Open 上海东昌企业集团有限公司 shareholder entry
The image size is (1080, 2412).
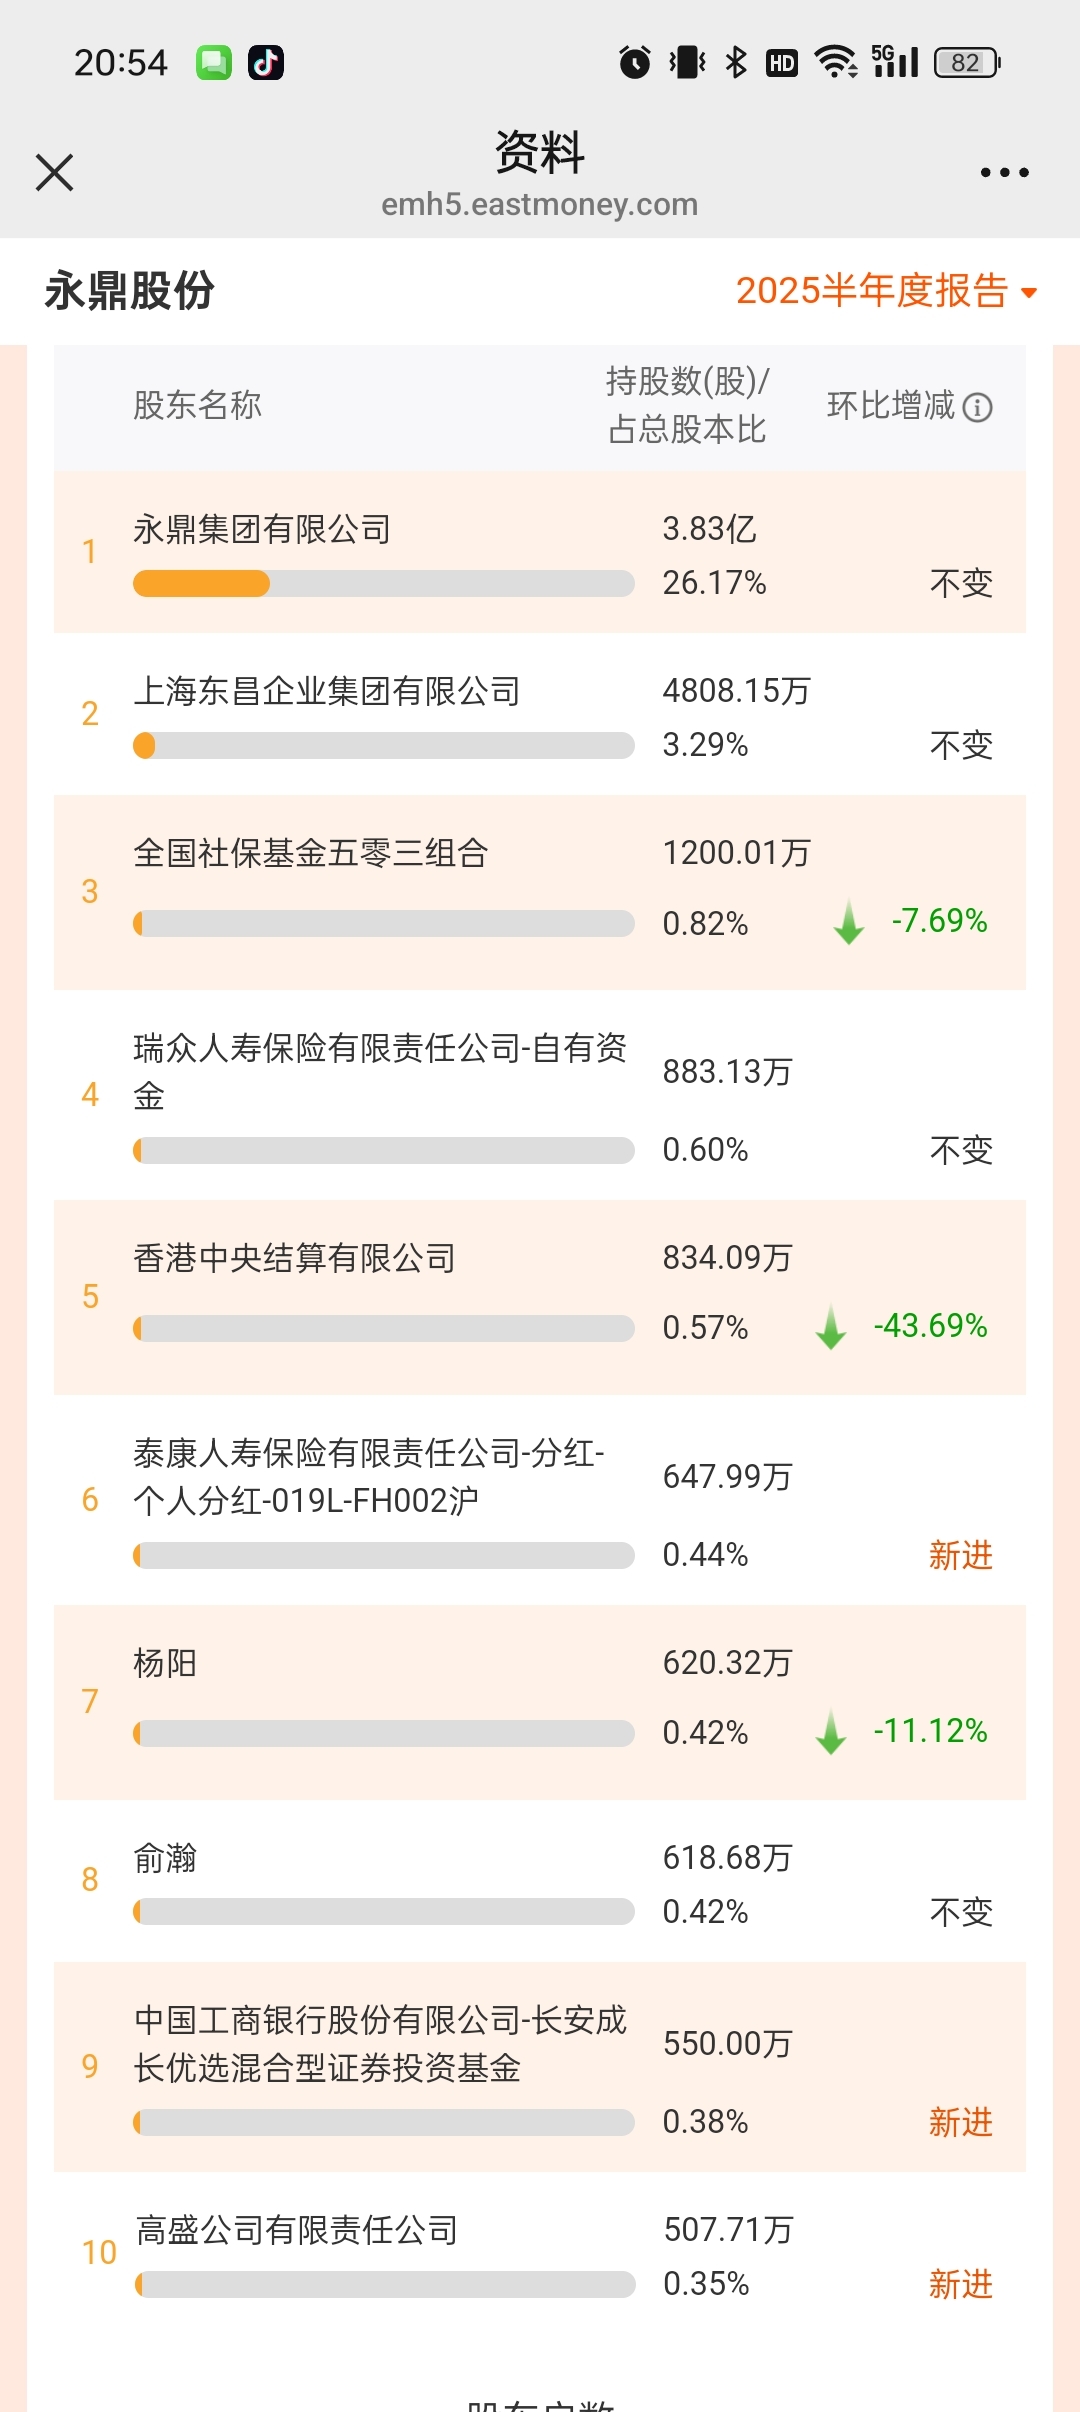(540, 714)
